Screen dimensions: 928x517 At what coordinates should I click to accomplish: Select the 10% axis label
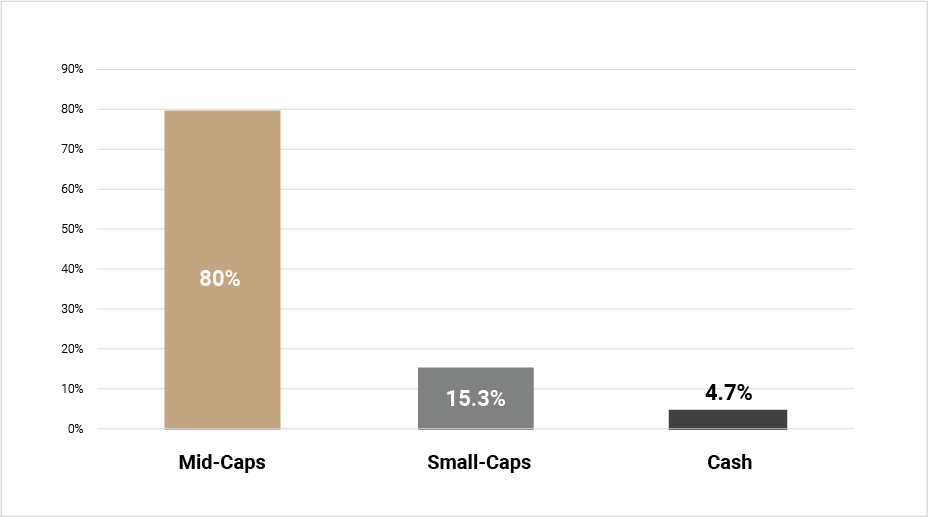pos(72,389)
